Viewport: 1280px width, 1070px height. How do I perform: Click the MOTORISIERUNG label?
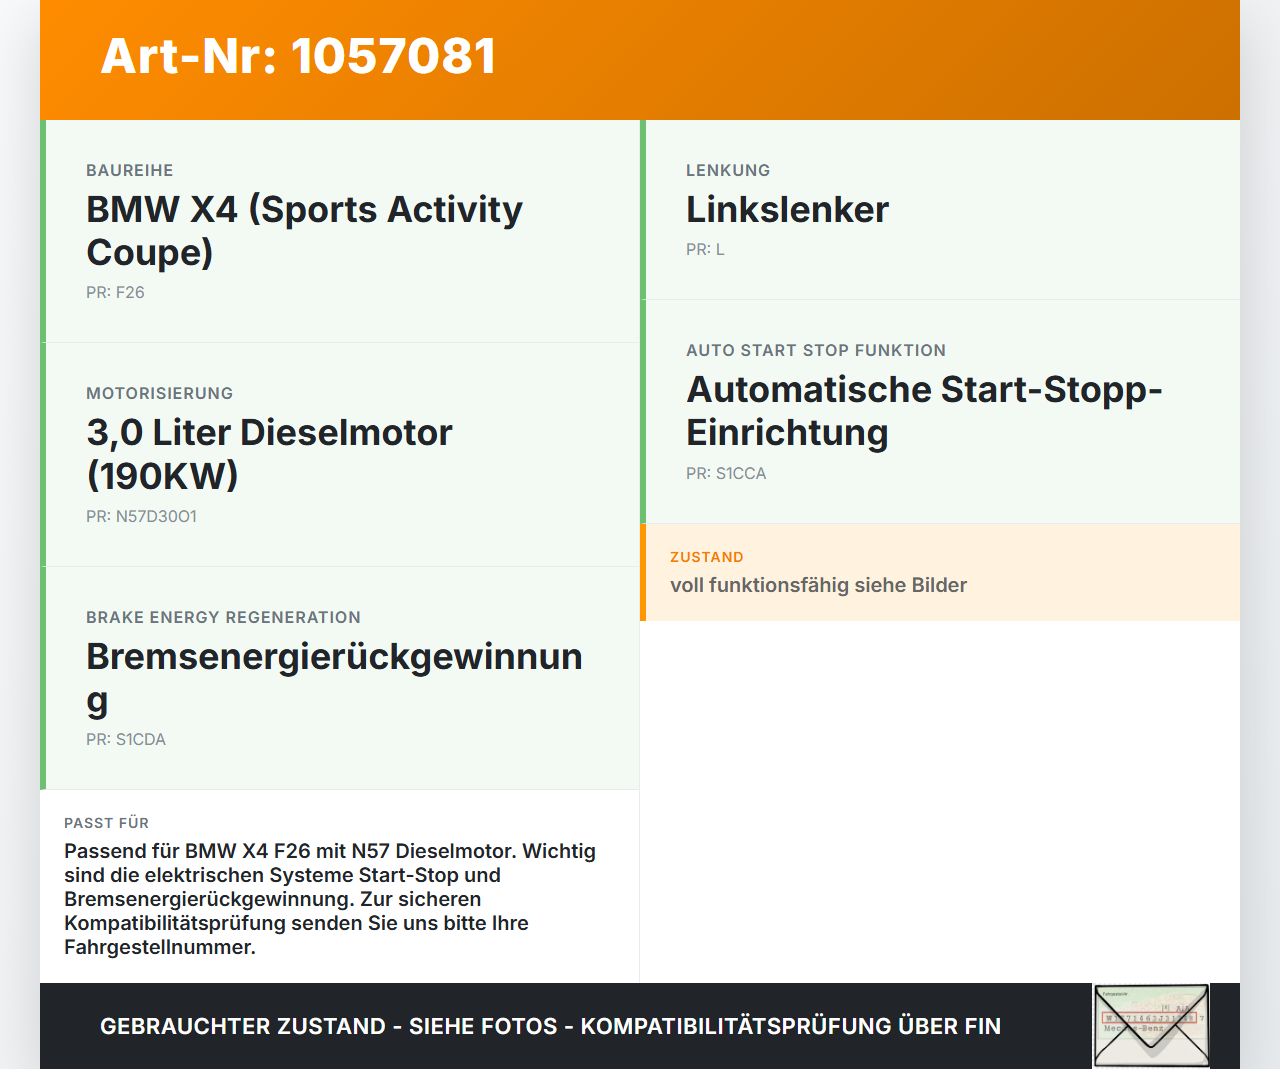(x=160, y=393)
